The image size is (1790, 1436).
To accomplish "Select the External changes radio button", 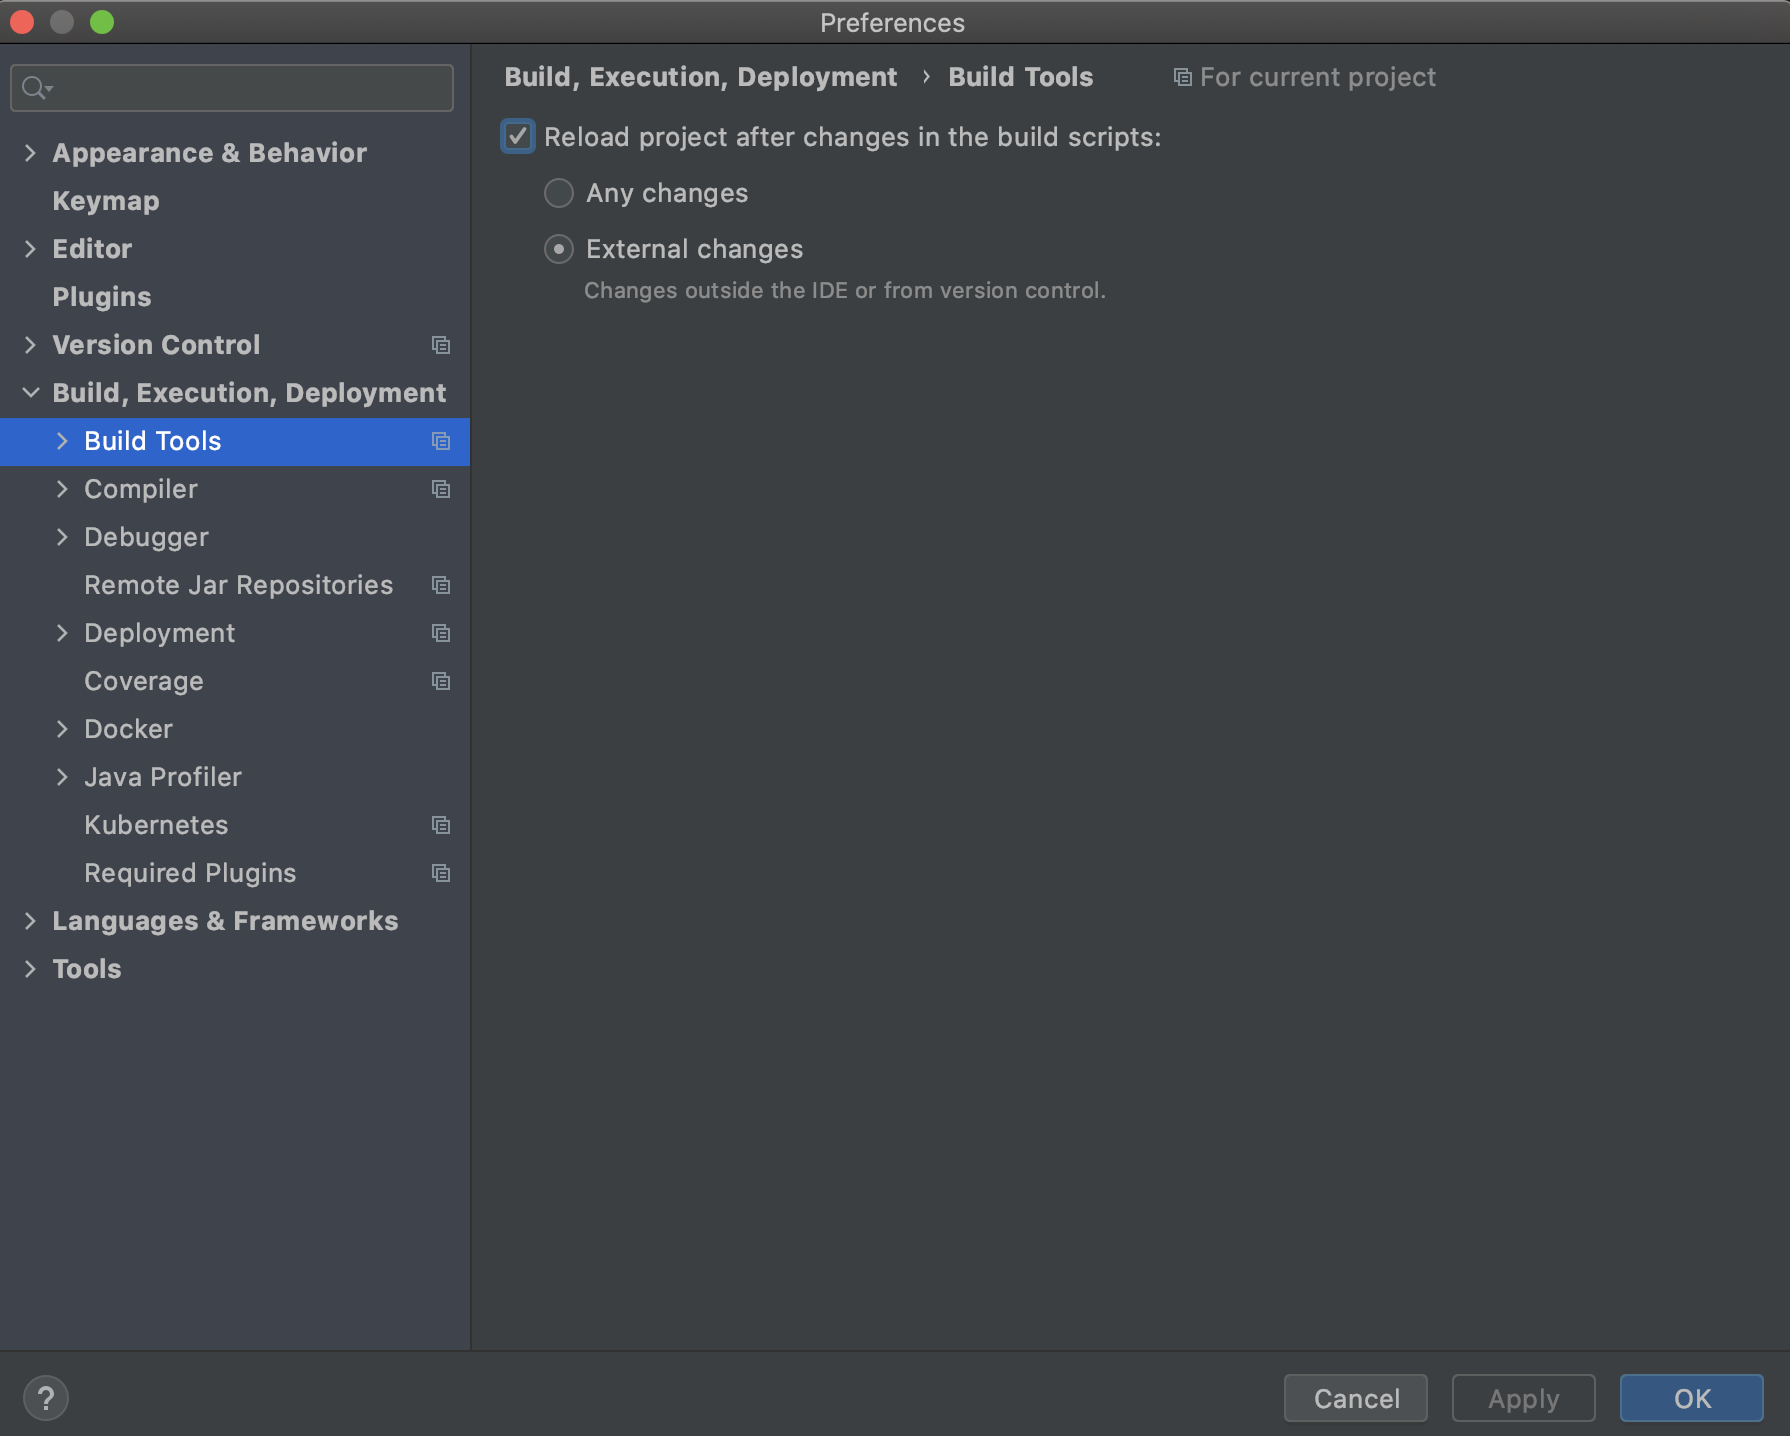I will 559,249.
